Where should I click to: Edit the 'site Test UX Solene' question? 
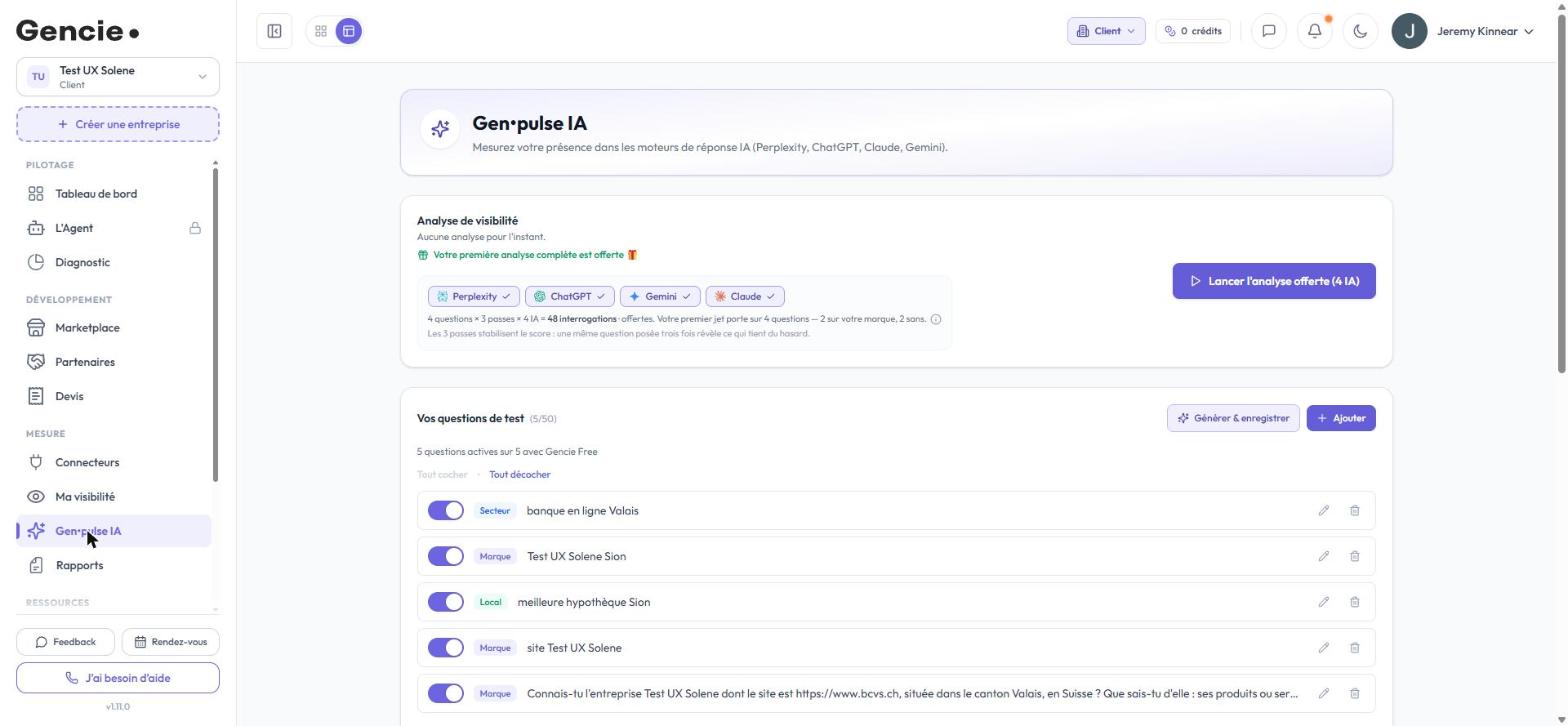tap(1323, 648)
